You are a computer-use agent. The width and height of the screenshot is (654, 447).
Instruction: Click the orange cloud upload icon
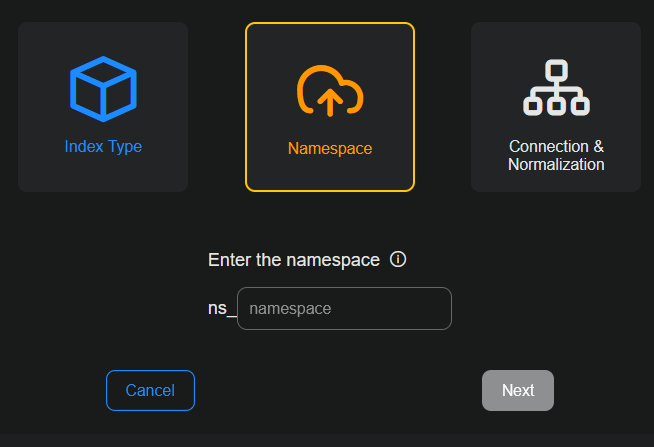coord(329,91)
